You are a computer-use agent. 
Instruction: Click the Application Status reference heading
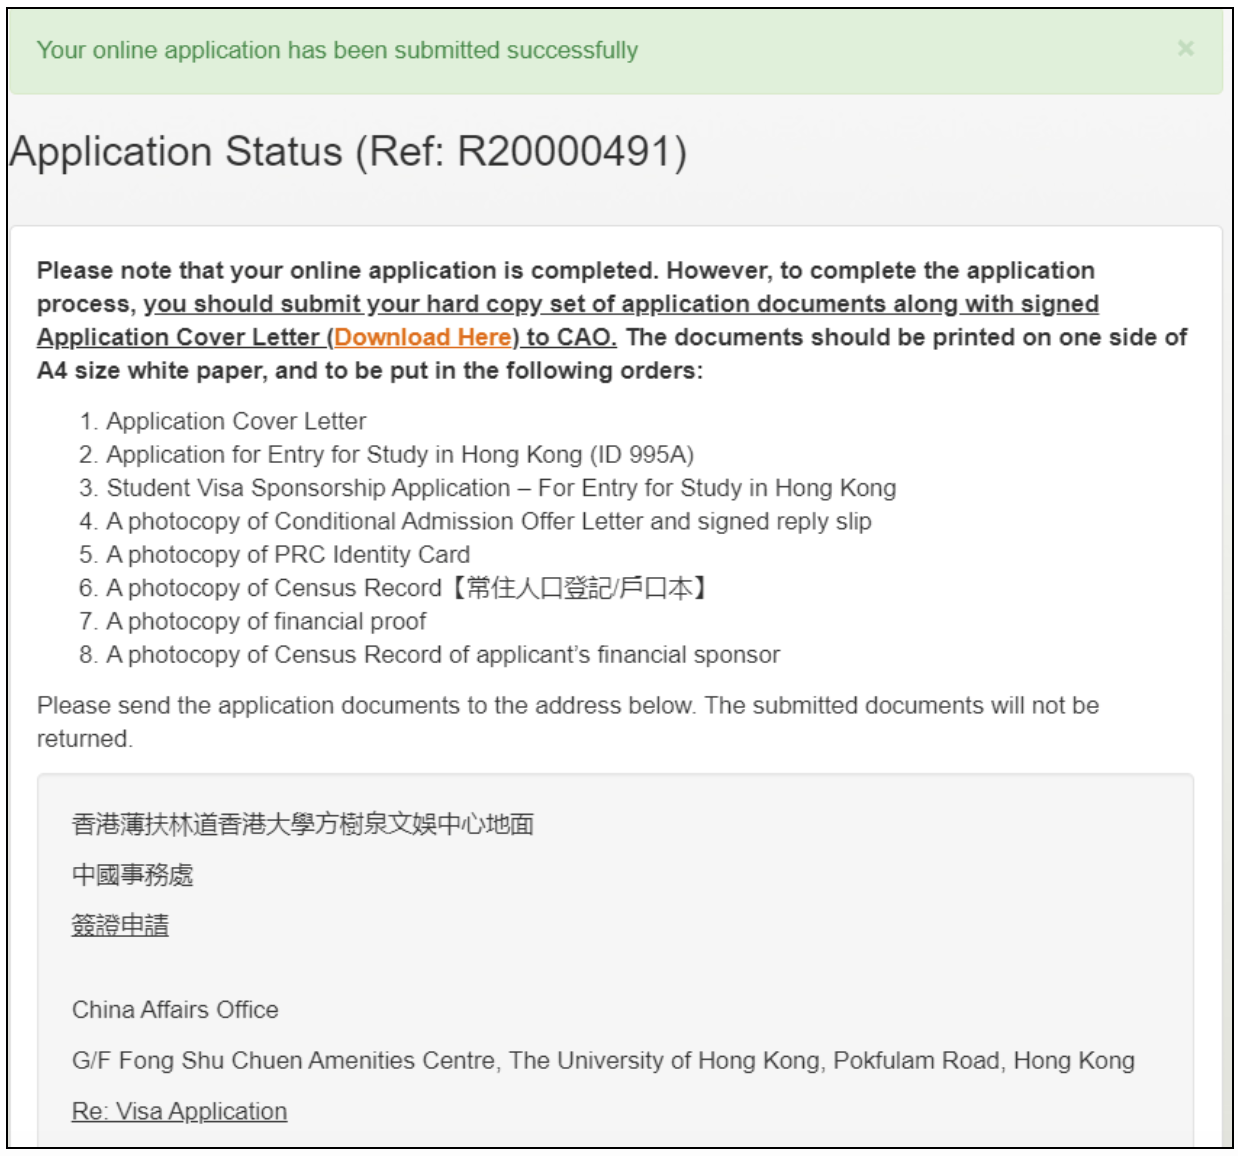tap(348, 152)
